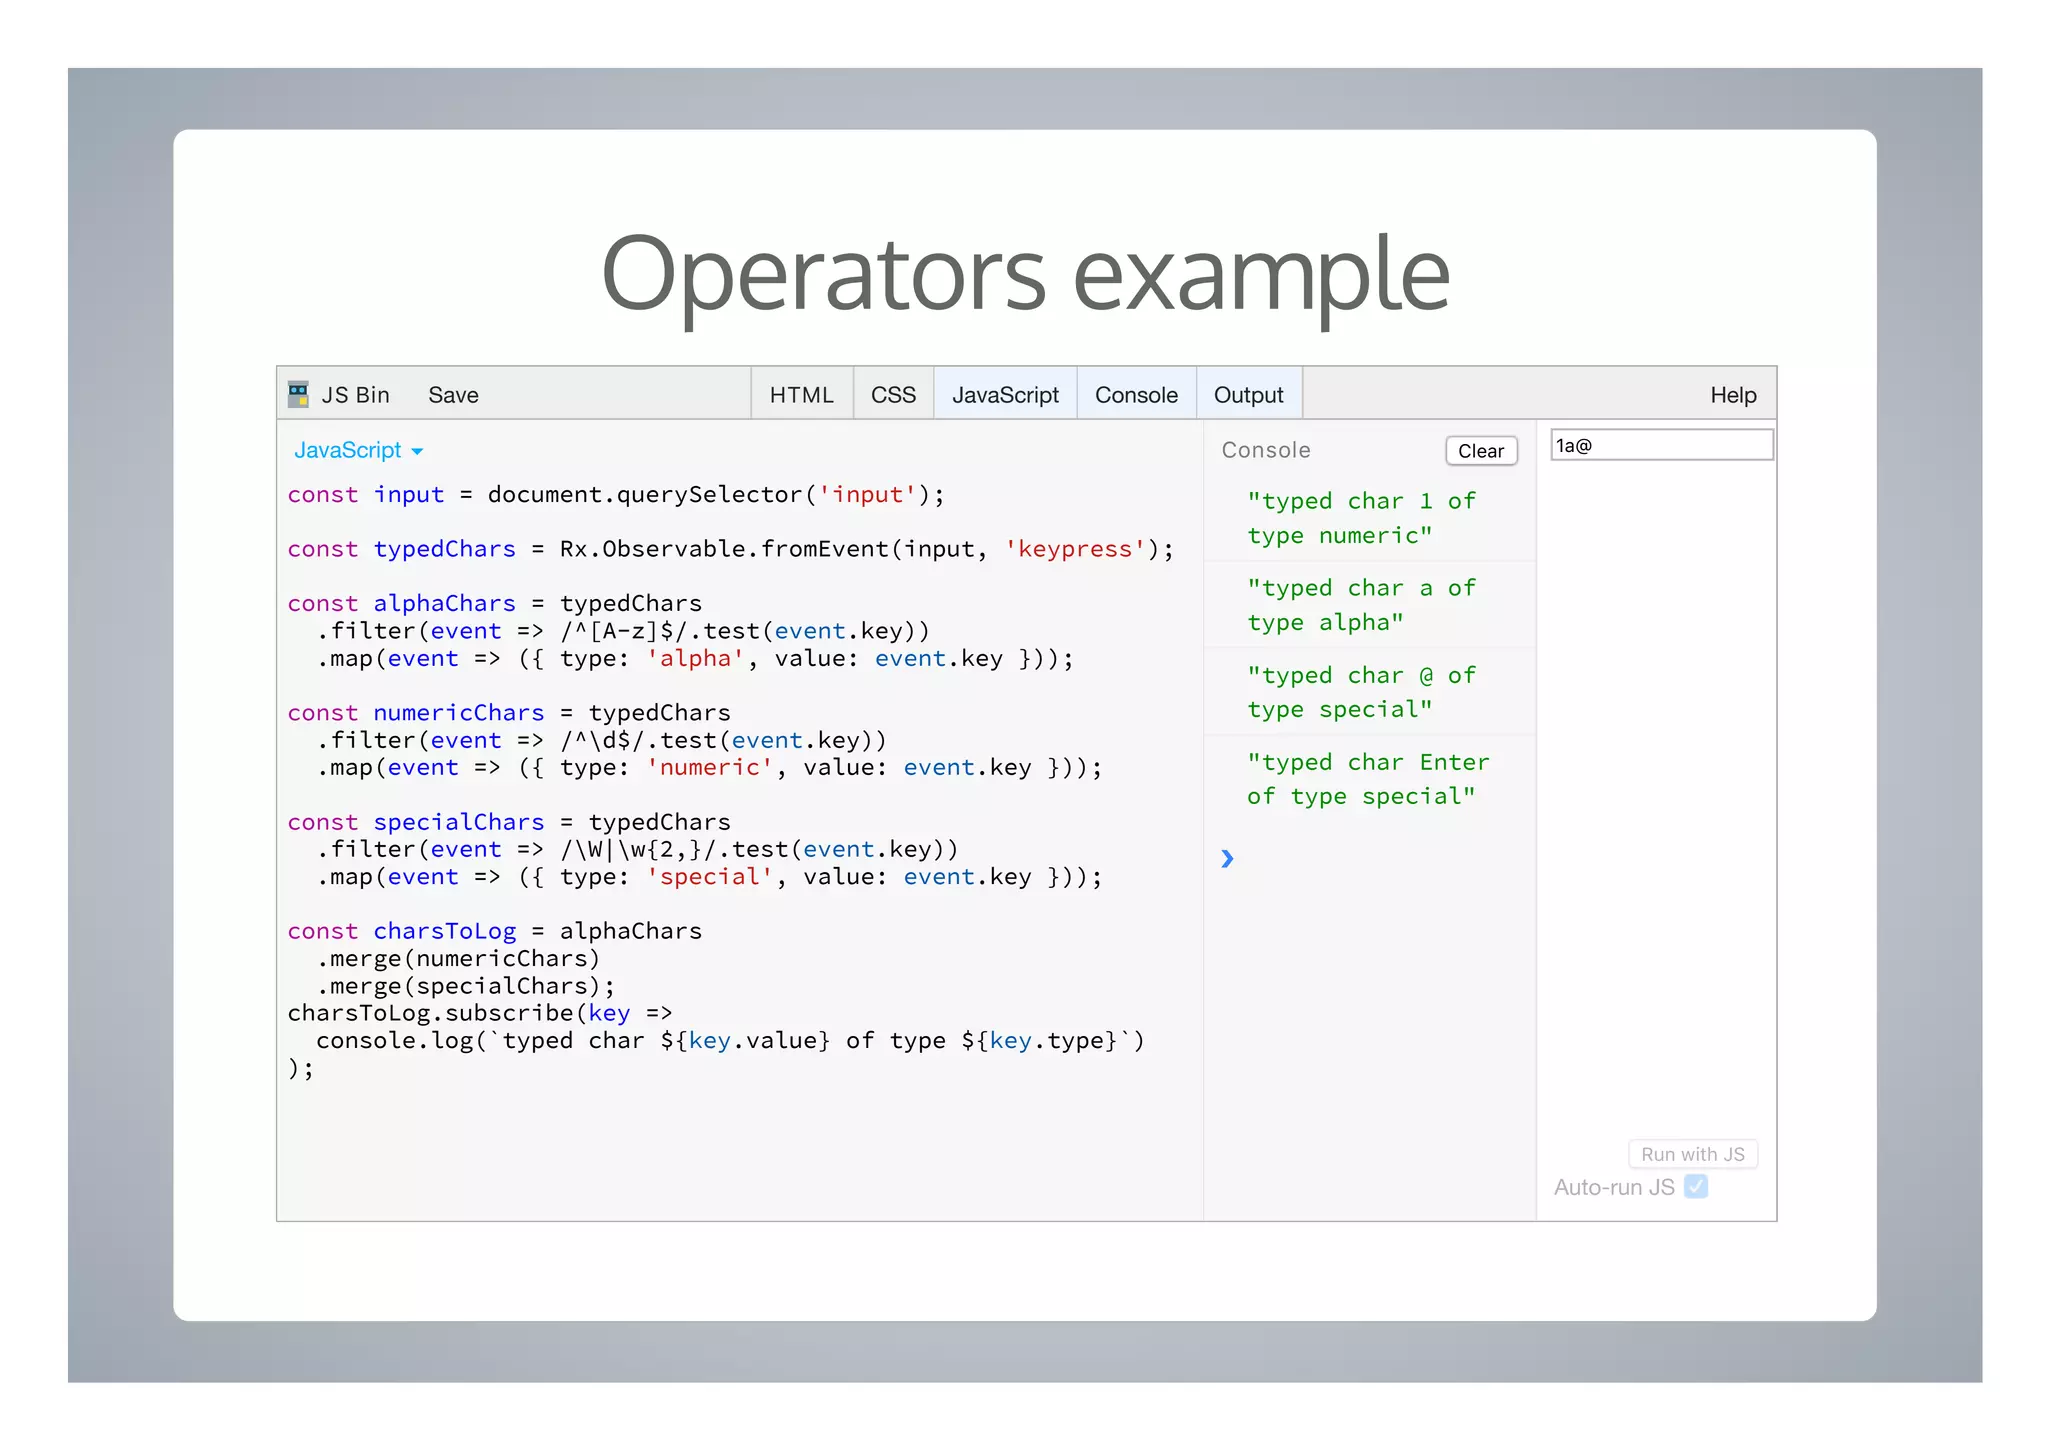The height and width of the screenshot is (1449, 2048).
Task: Click the Console panel heading
Action: click(x=1265, y=450)
